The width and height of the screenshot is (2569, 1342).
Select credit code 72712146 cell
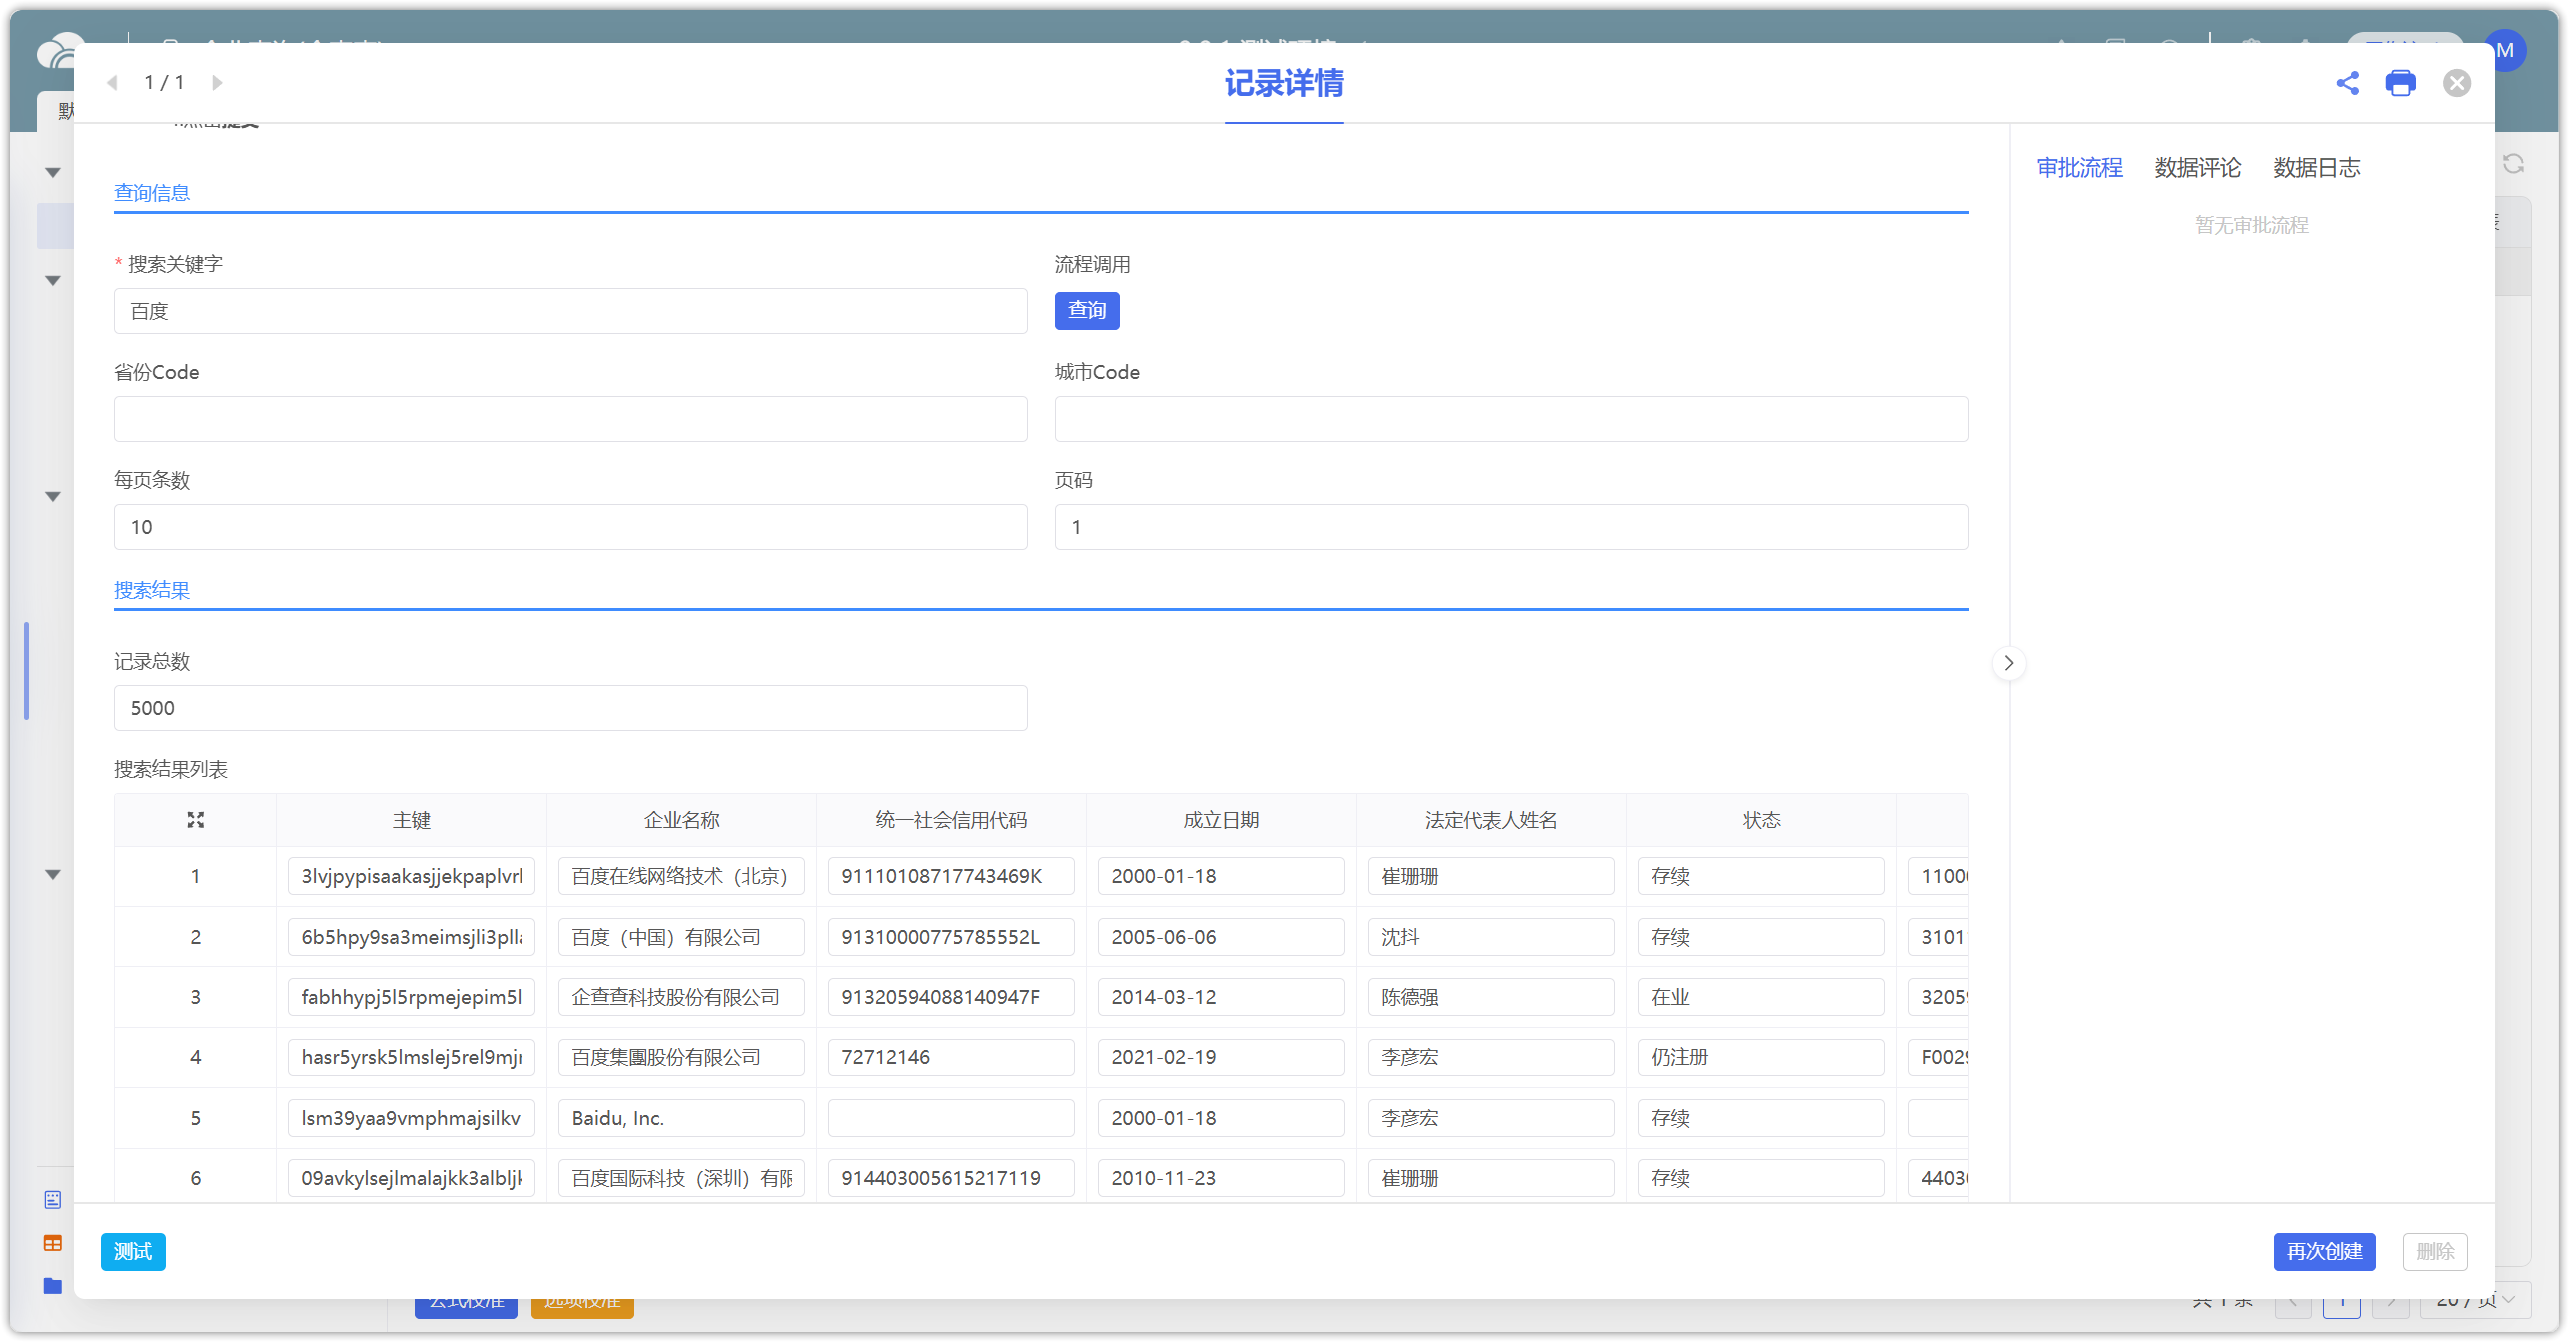coord(951,1057)
